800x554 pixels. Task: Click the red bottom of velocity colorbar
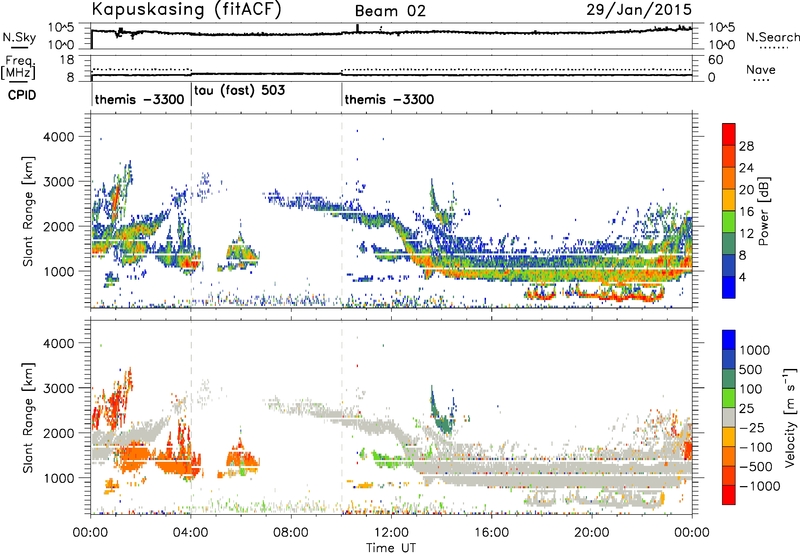(x=729, y=495)
